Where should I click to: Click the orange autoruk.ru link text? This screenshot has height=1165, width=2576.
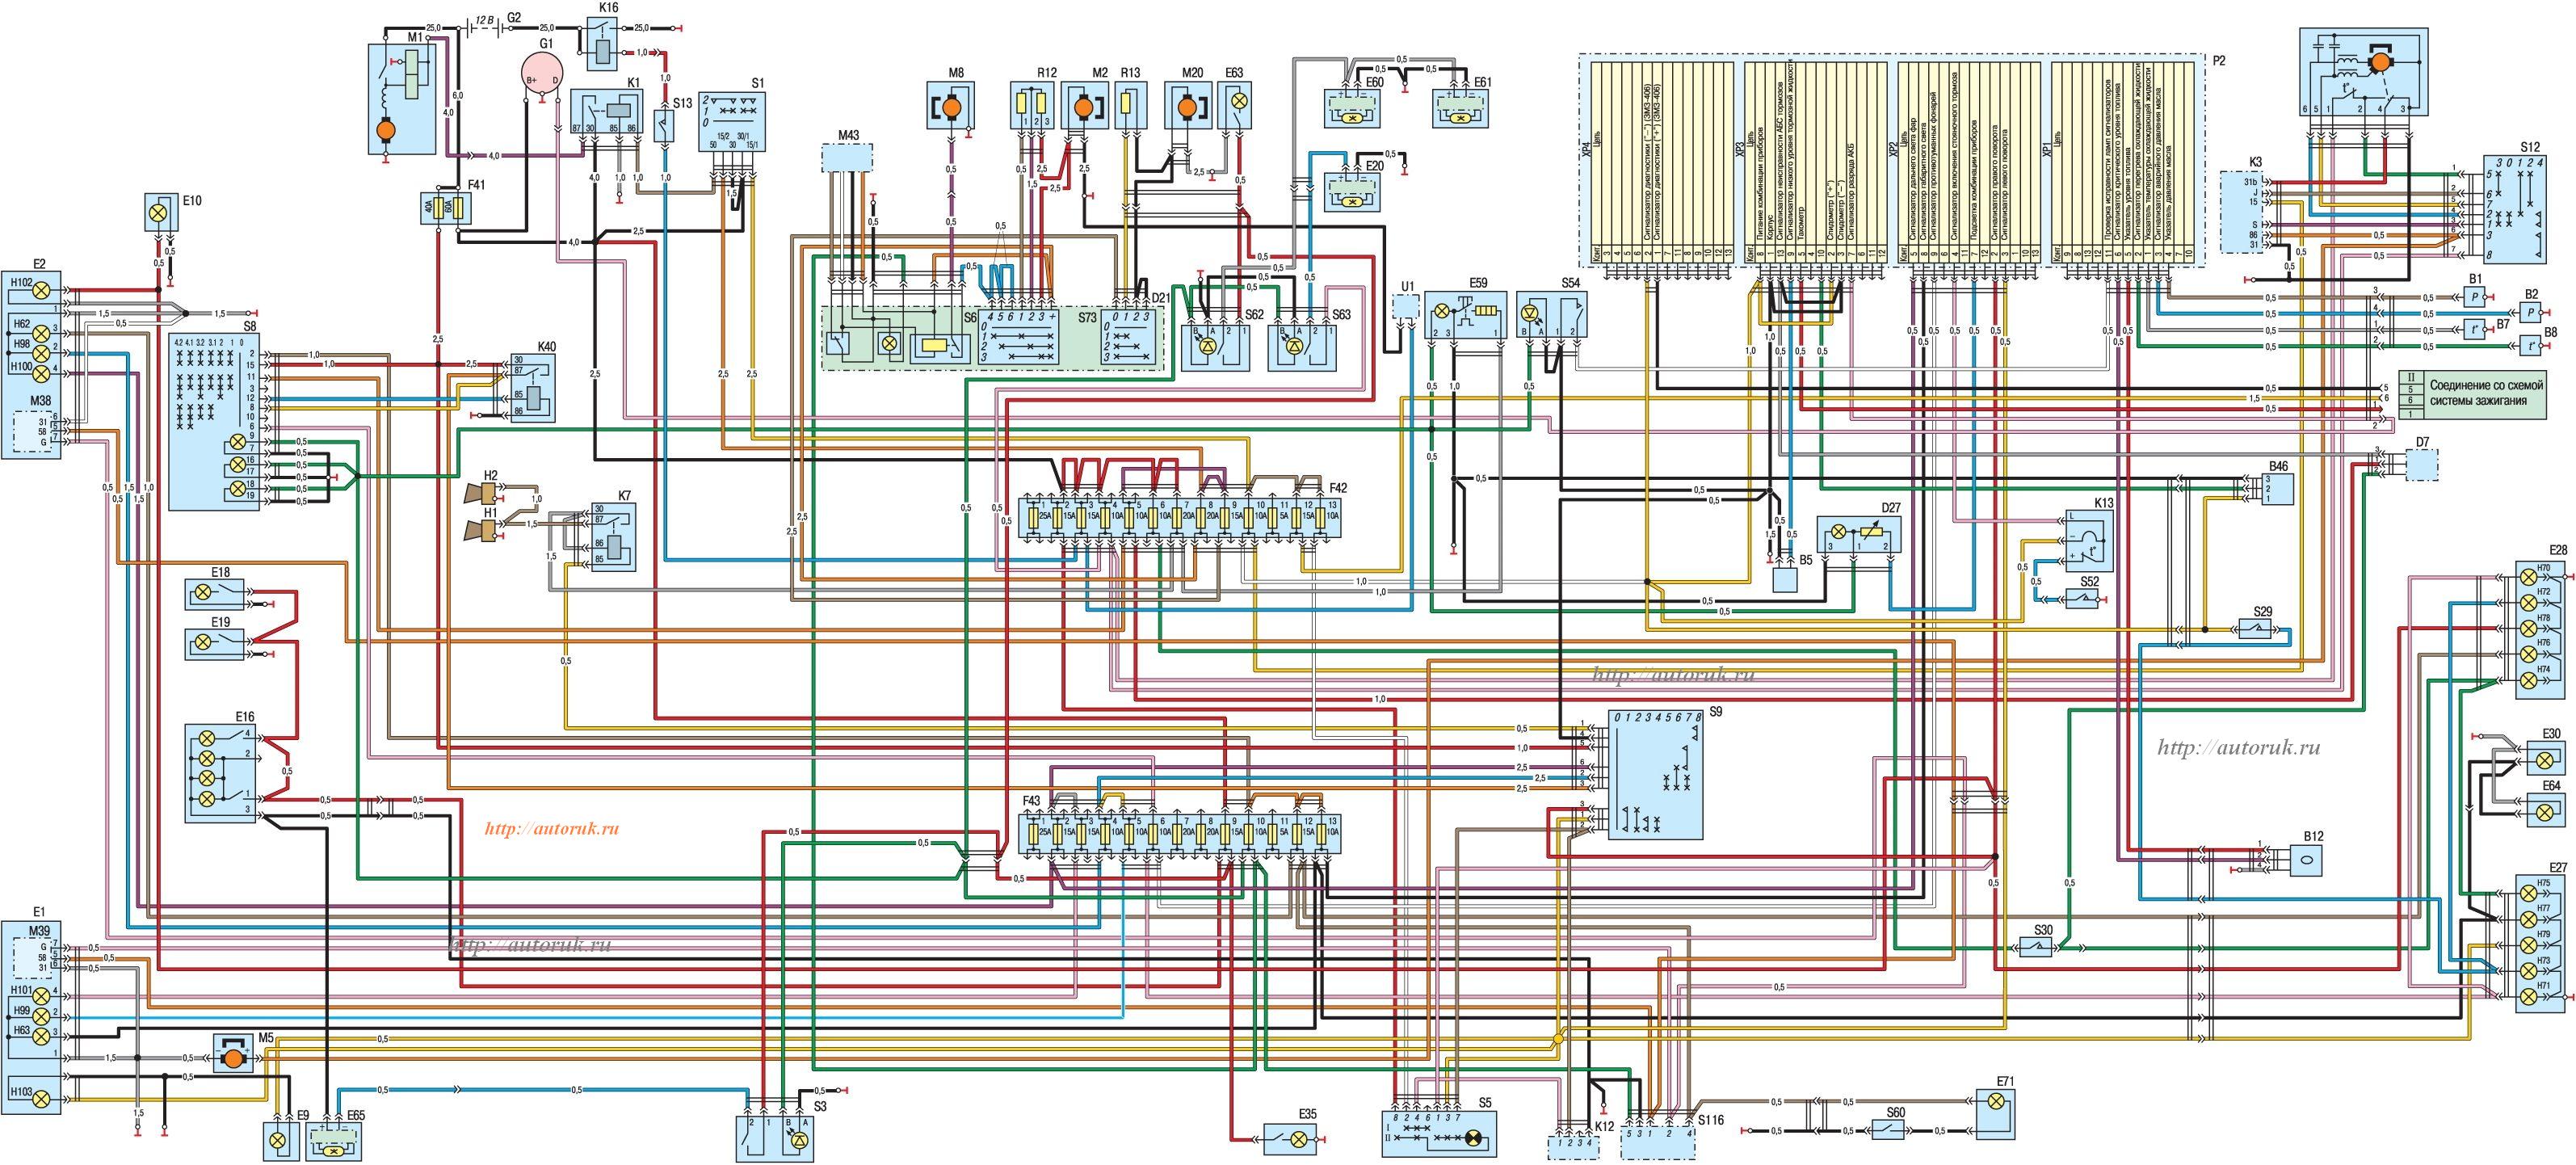[551, 829]
